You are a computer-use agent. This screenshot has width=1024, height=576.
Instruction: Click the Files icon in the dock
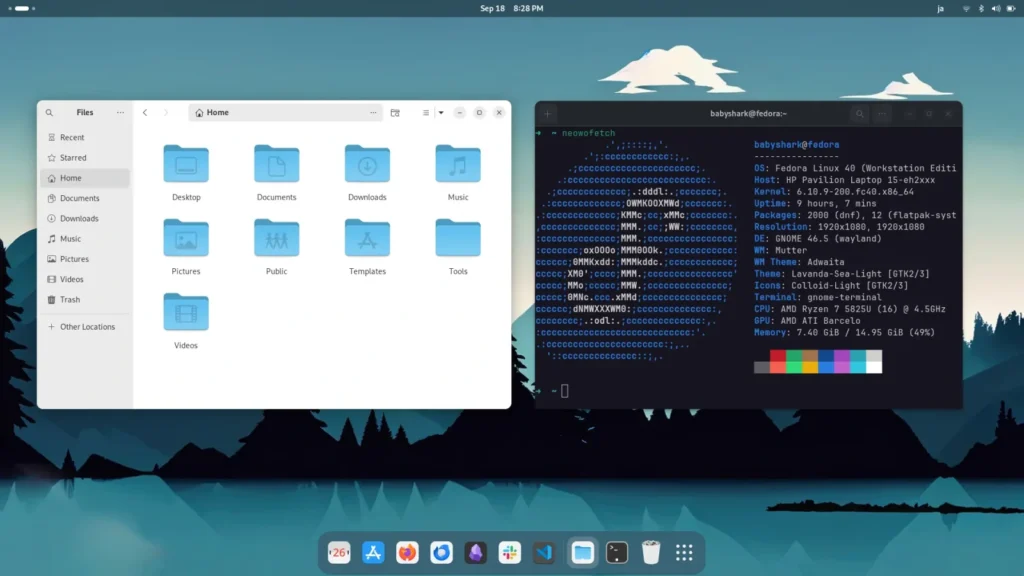tap(583, 552)
